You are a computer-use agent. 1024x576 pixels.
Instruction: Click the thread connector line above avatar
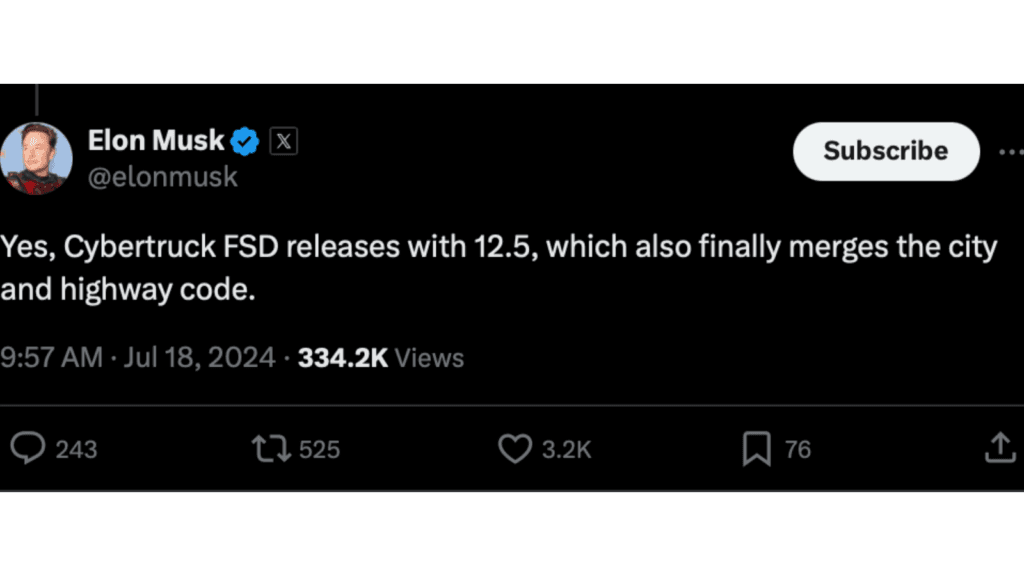pyautogui.click(x=37, y=99)
